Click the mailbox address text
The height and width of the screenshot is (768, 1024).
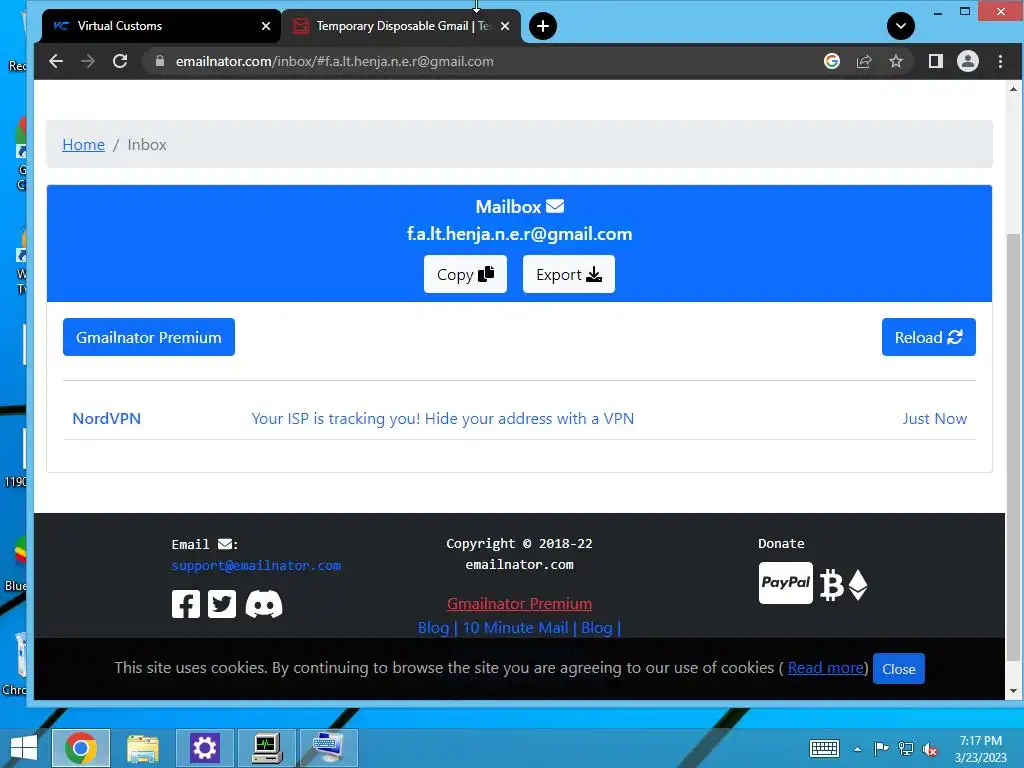[x=519, y=234]
